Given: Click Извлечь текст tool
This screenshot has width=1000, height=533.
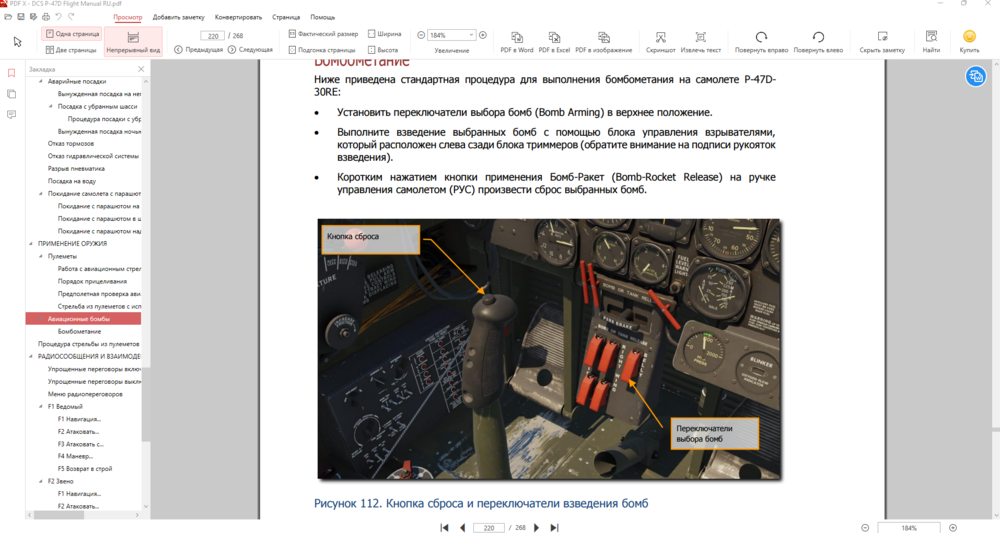Looking at the screenshot, I should pos(700,41).
